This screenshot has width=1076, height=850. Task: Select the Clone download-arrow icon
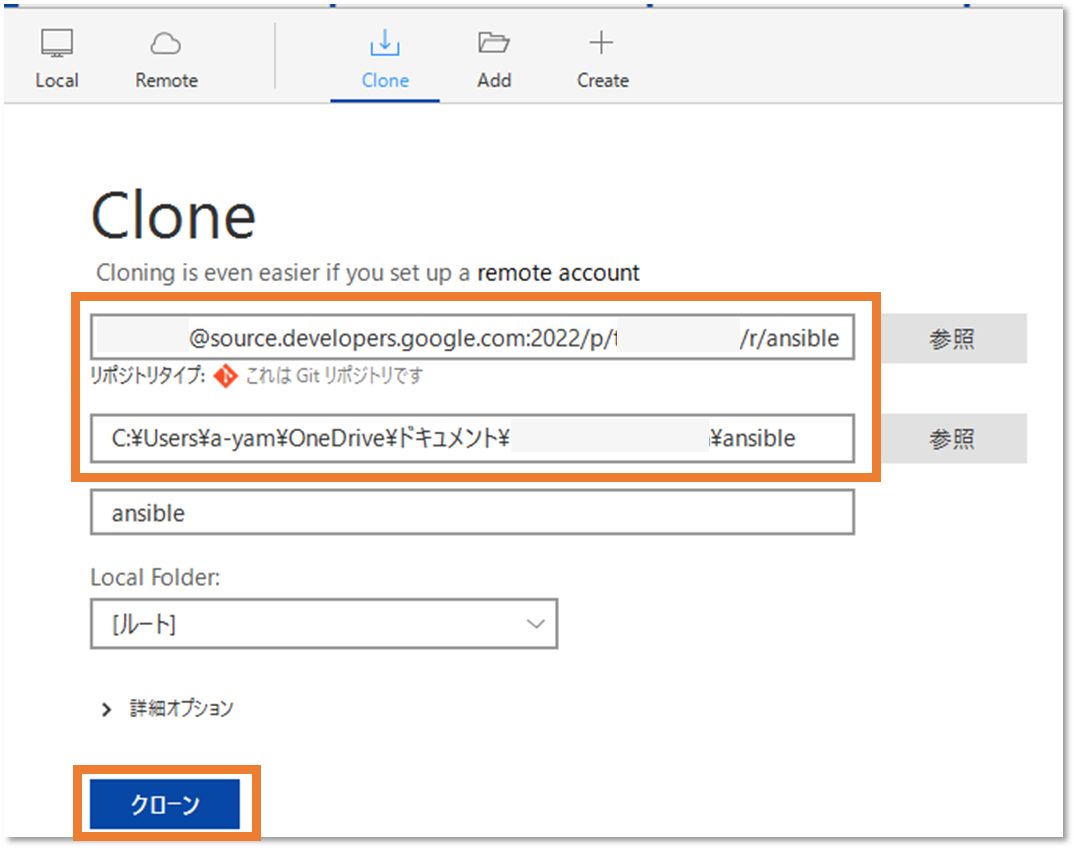[385, 43]
